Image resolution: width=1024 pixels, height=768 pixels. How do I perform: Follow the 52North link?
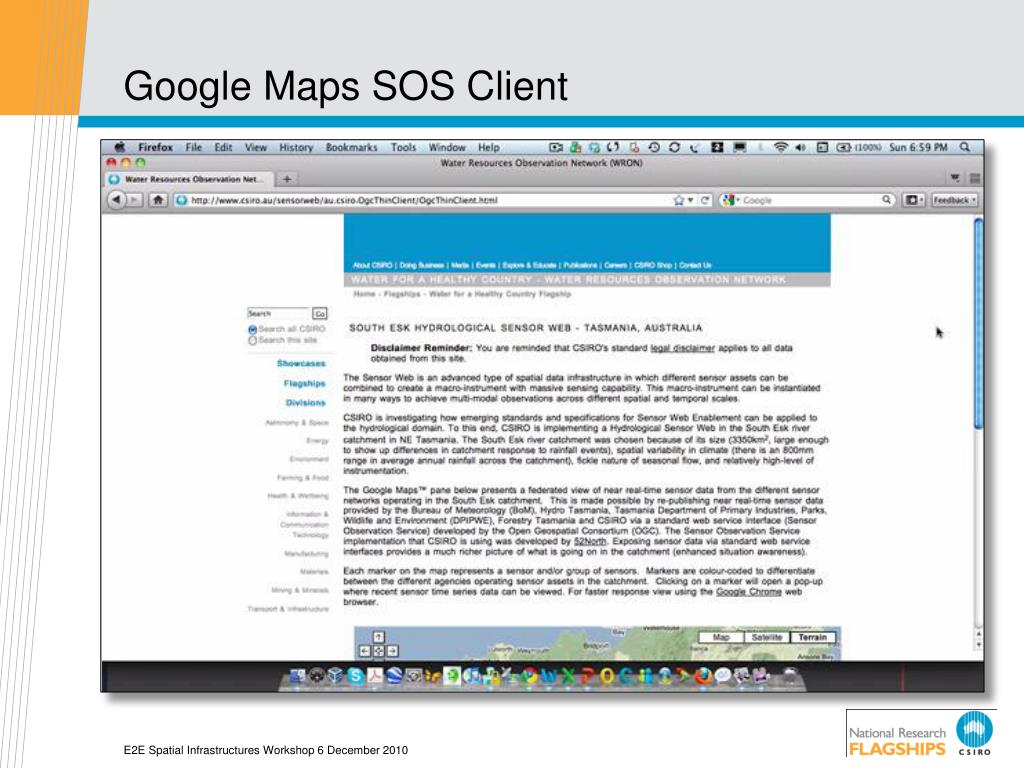pyautogui.click(x=590, y=541)
